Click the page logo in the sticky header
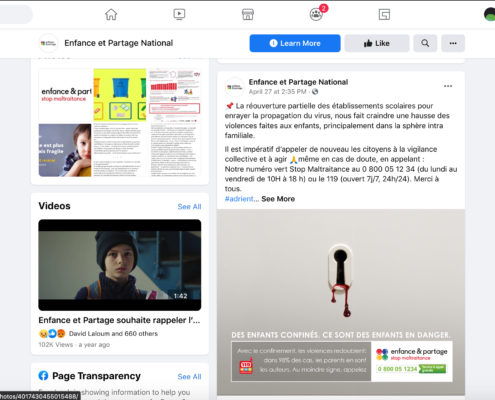This screenshot has height=400, width=495. tap(48, 43)
